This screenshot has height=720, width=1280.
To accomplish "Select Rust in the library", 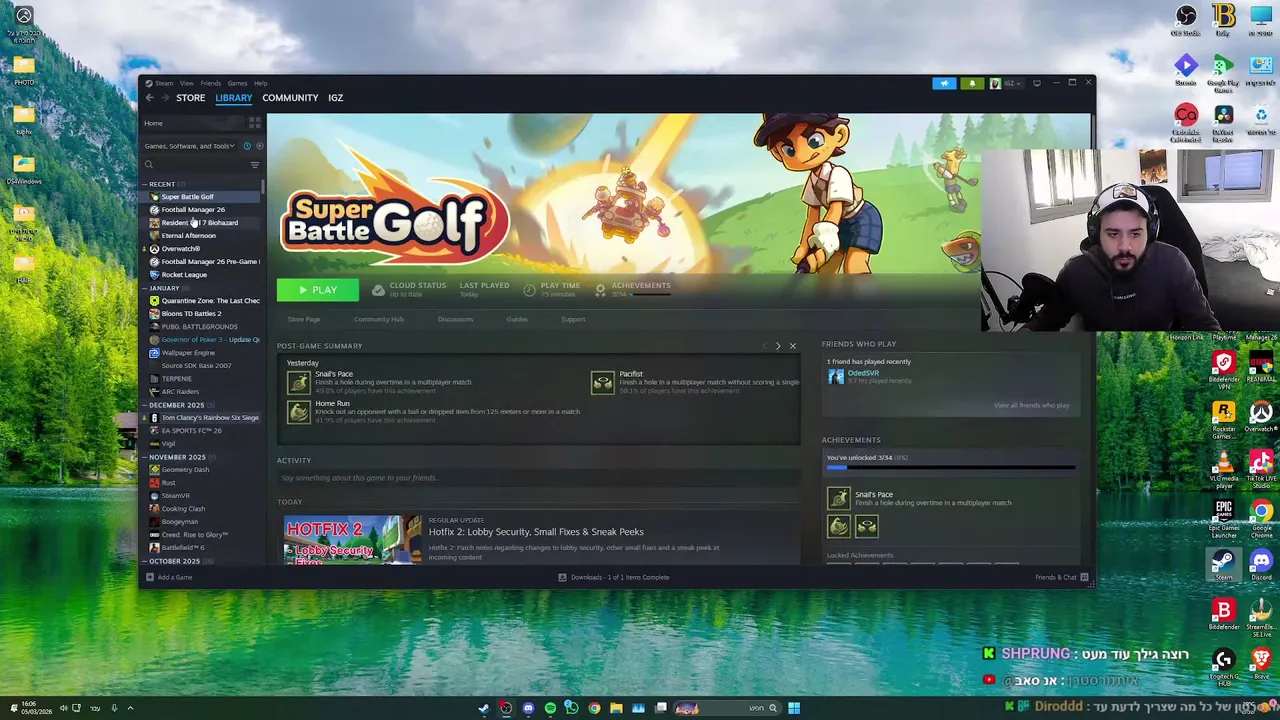I will pyautogui.click(x=168, y=483).
